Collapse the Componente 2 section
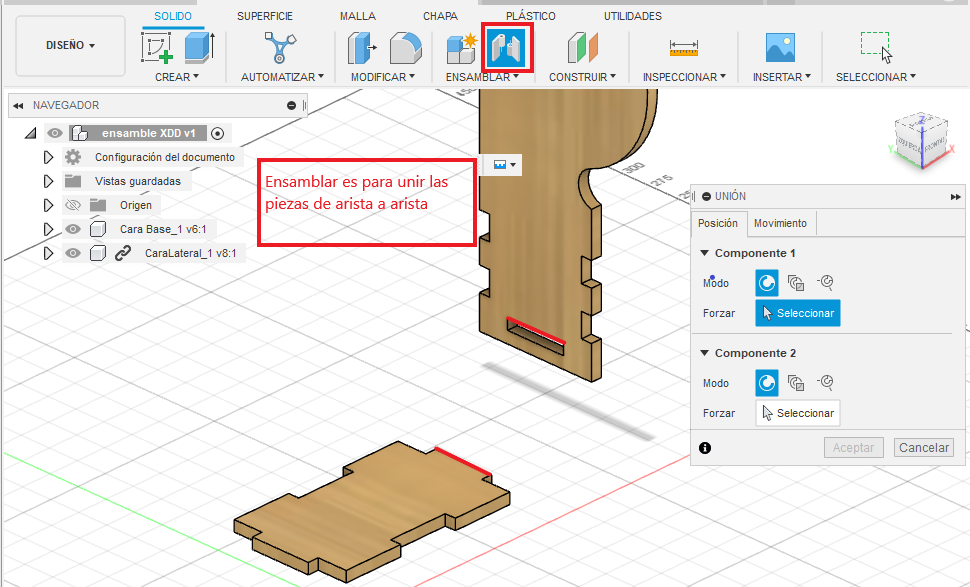Viewport: 970px width, 587px height. (x=704, y=353)
